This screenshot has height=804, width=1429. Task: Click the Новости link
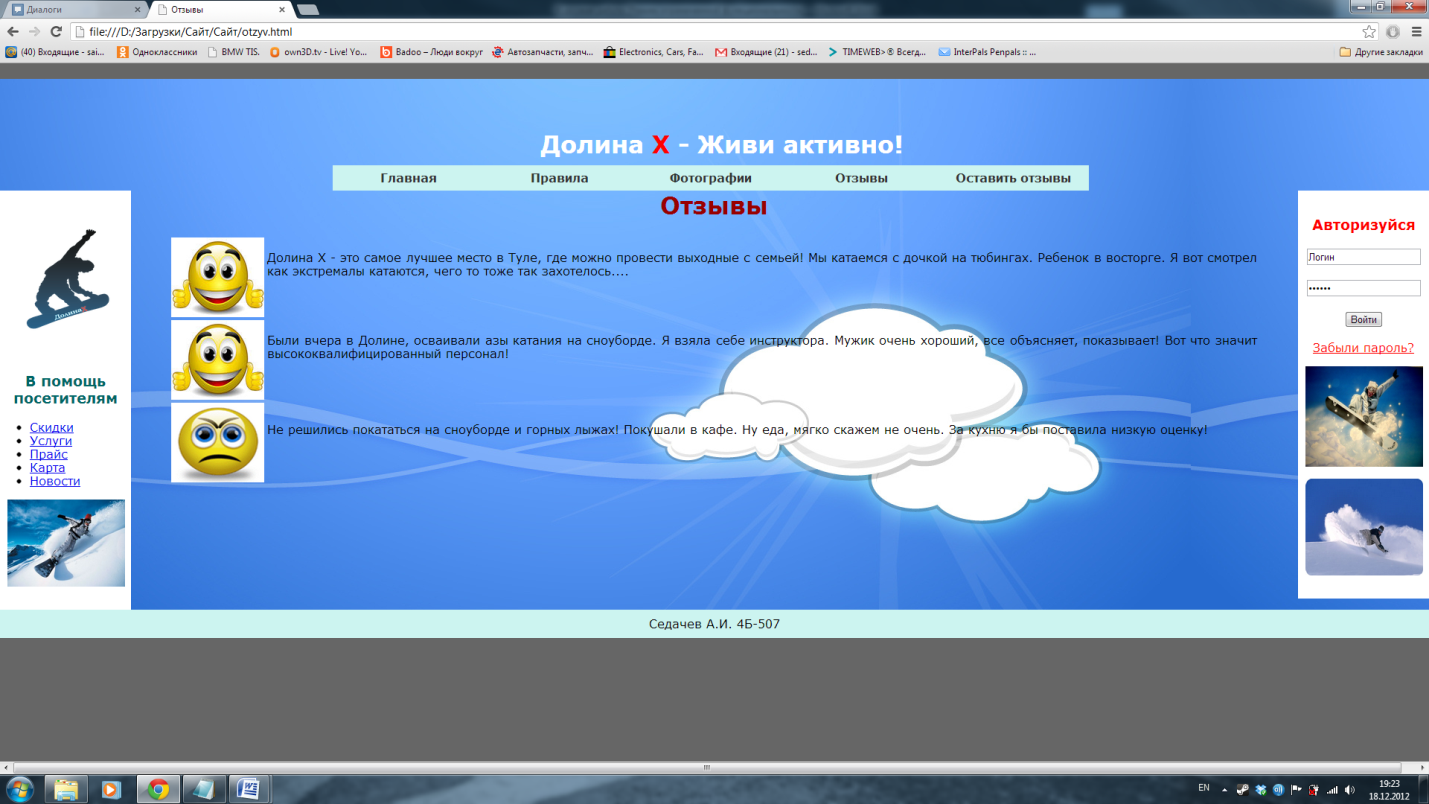tap(55, 481)
